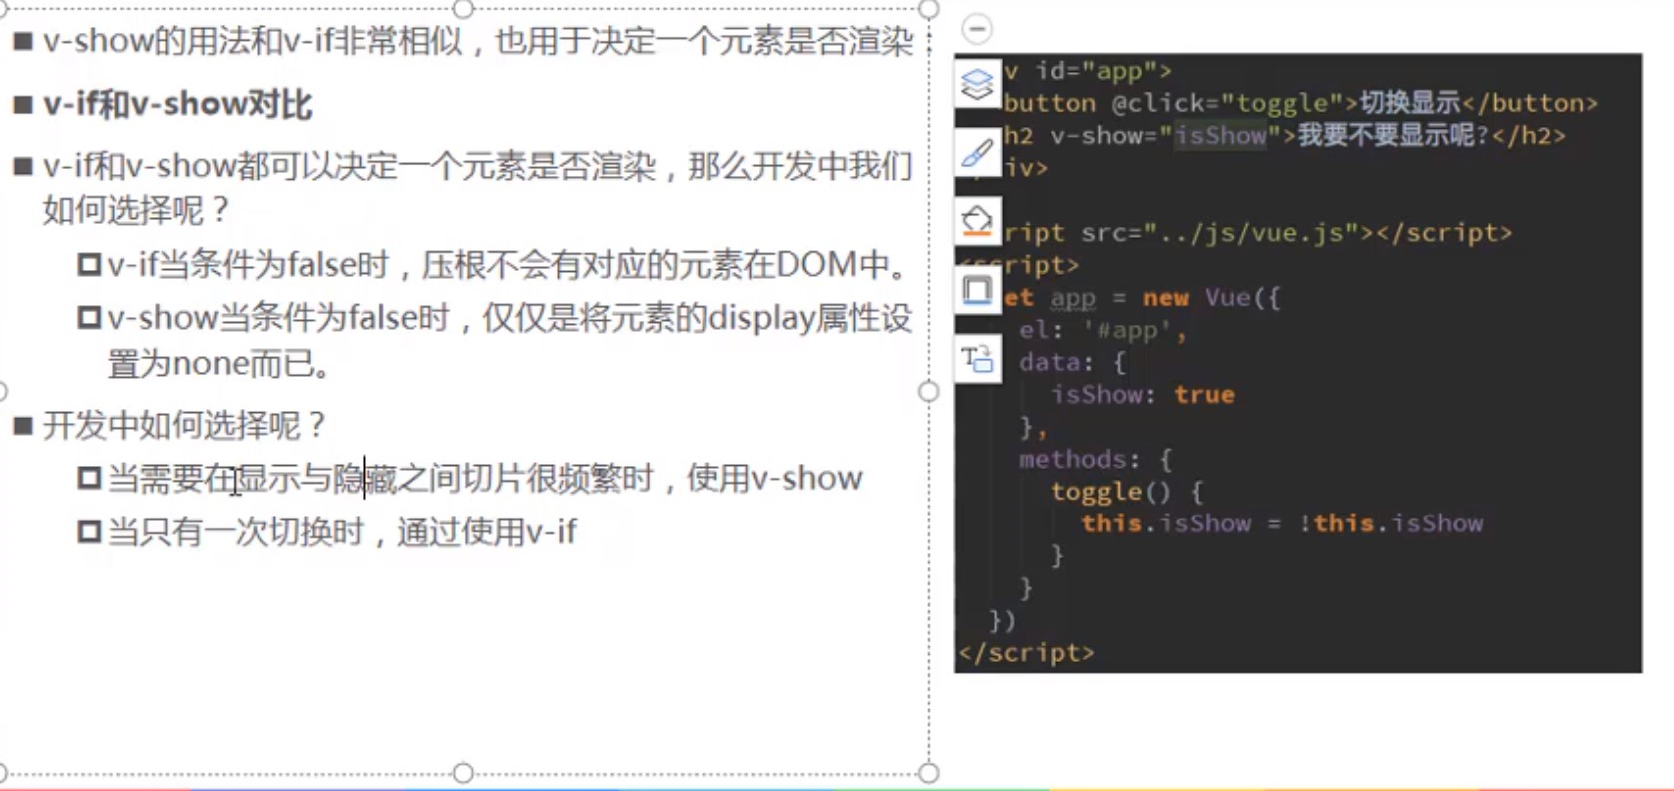Viewport: 1674px width, 791px height.
Task: Click right-middle handle of the text box
Action: [x=929, y=391]
